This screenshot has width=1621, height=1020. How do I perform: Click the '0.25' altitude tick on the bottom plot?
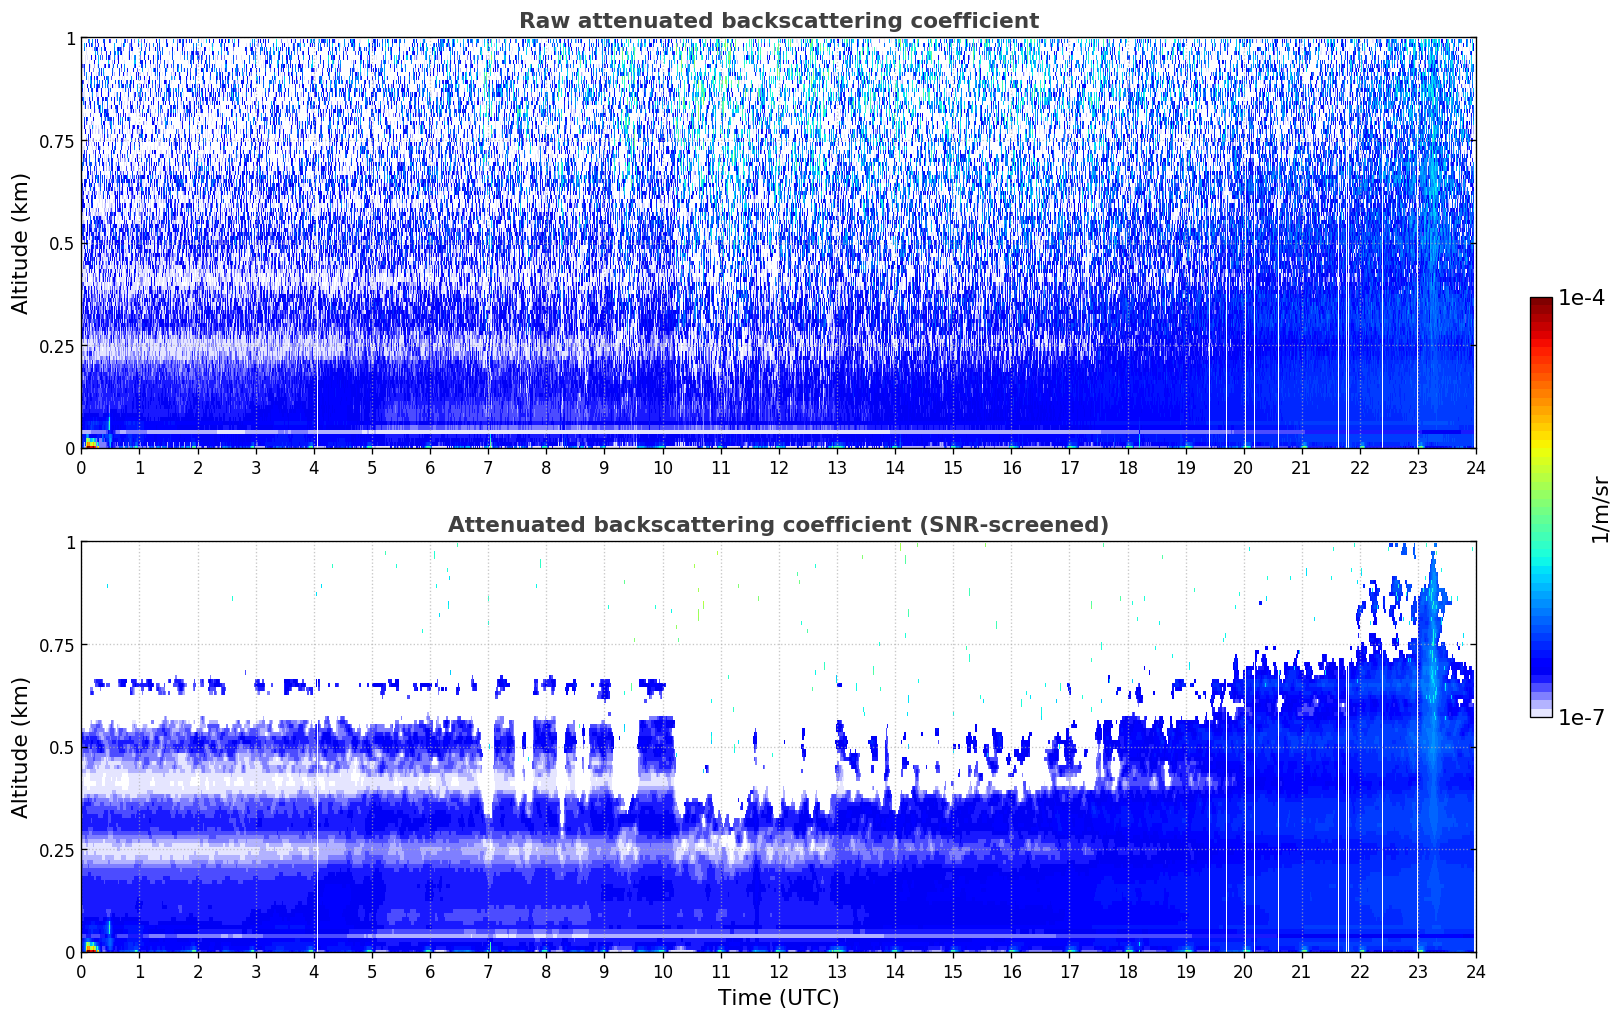coord(57,850)
